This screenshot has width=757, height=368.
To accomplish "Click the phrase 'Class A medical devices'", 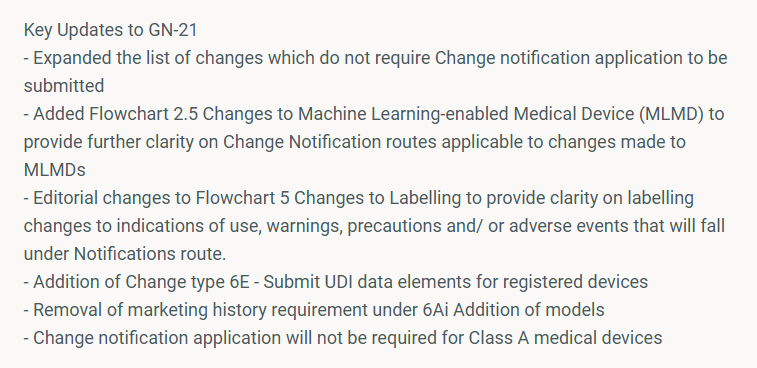I will 565,338.
